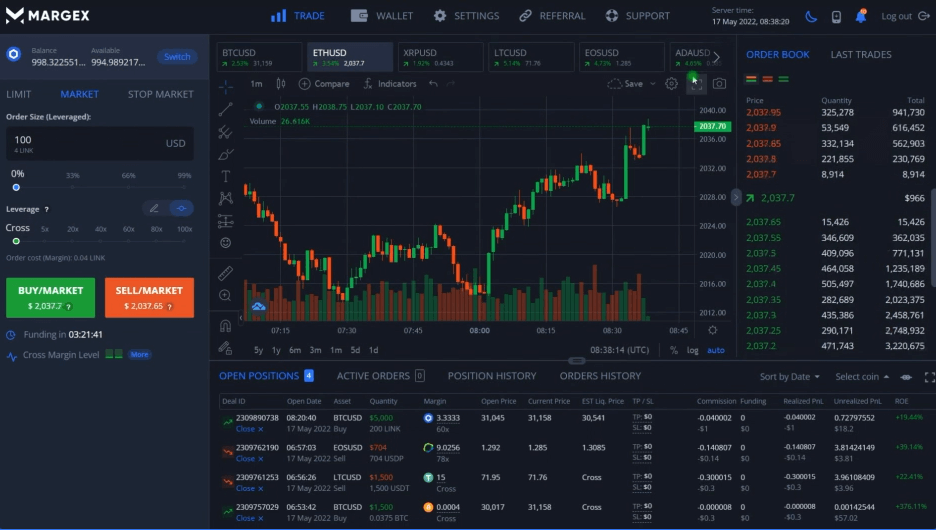
Task: Click the zoom in magnifier tool
Action: click(x=225, y=296)
